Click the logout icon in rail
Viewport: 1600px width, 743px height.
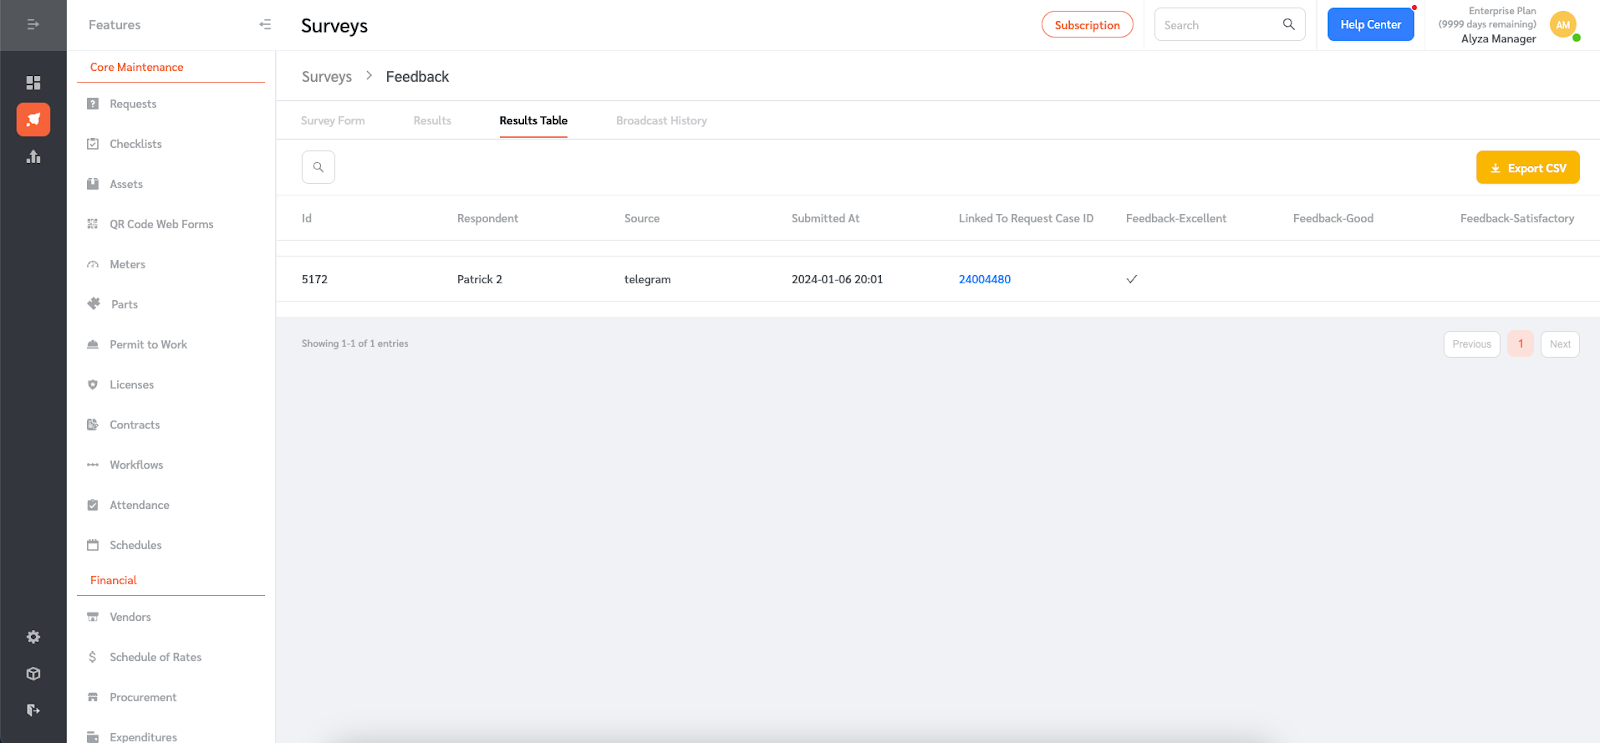33,710
